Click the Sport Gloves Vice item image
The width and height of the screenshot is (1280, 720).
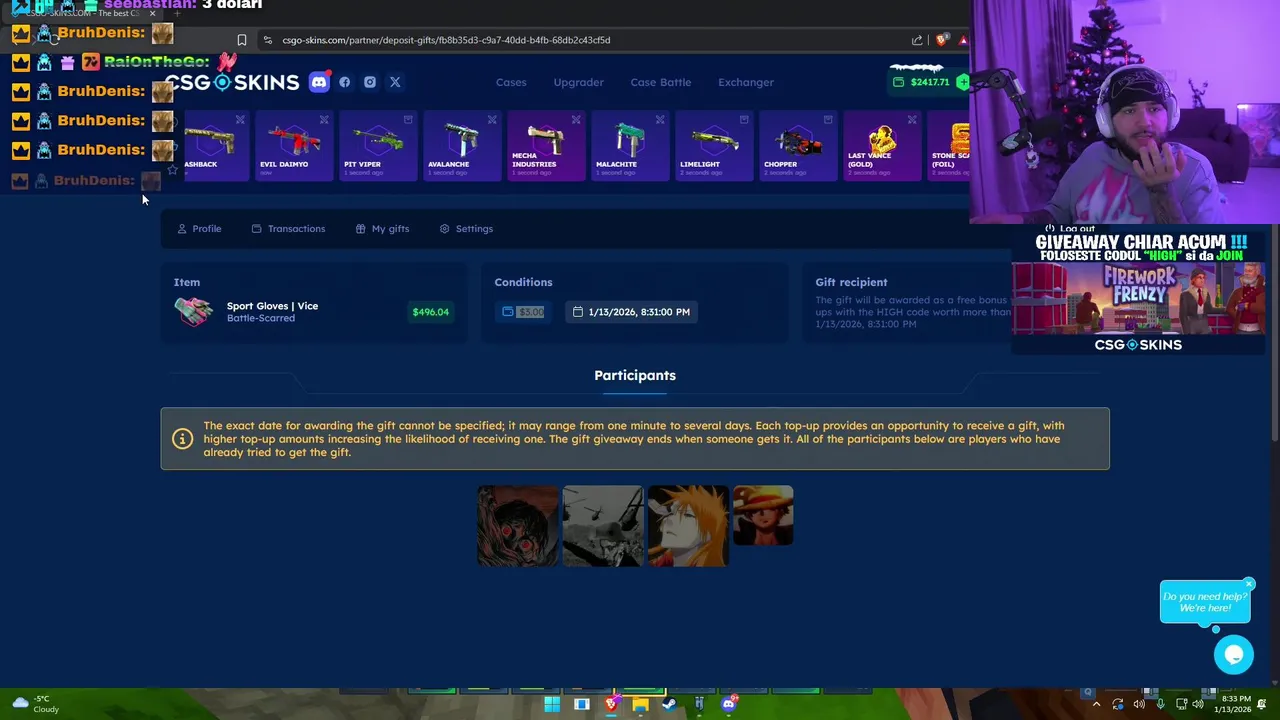pos(194,312)
